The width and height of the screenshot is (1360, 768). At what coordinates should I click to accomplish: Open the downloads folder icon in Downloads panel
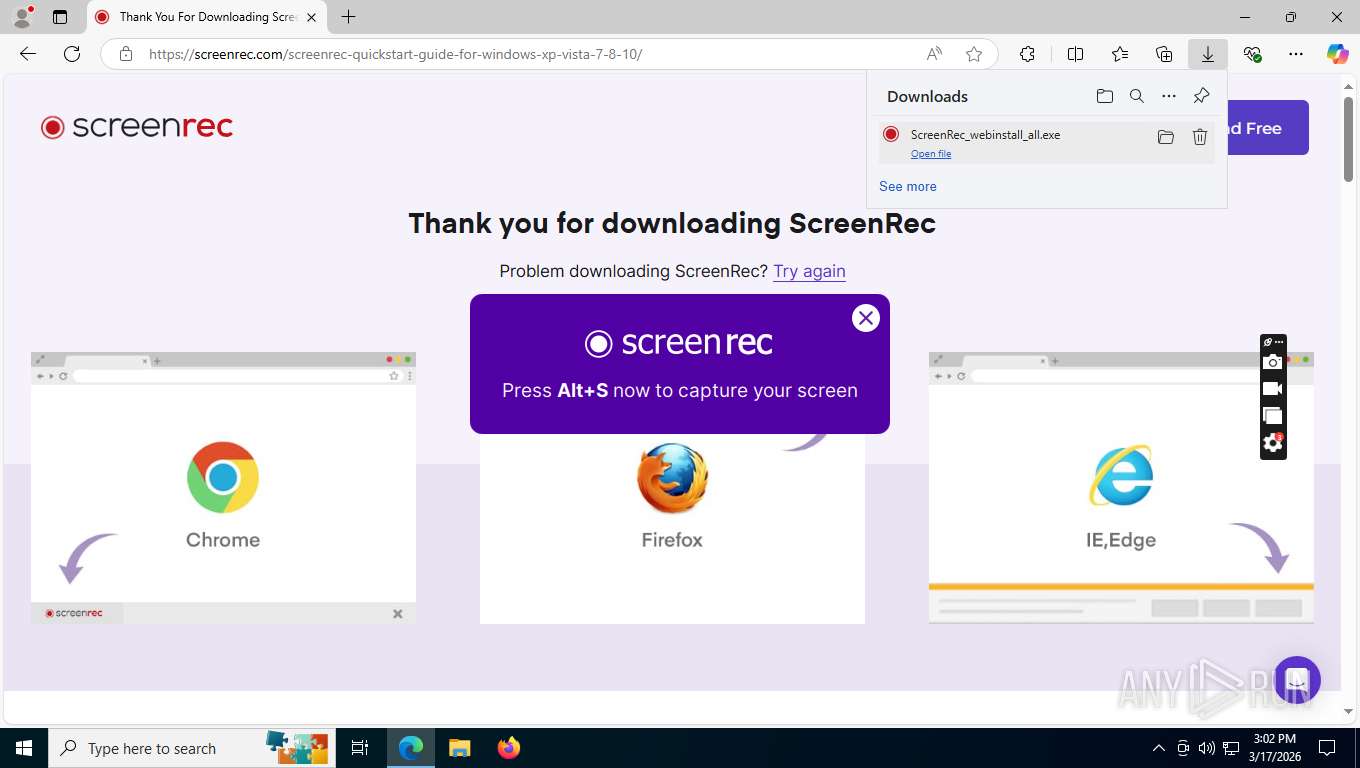click(x=1104, y=96)
